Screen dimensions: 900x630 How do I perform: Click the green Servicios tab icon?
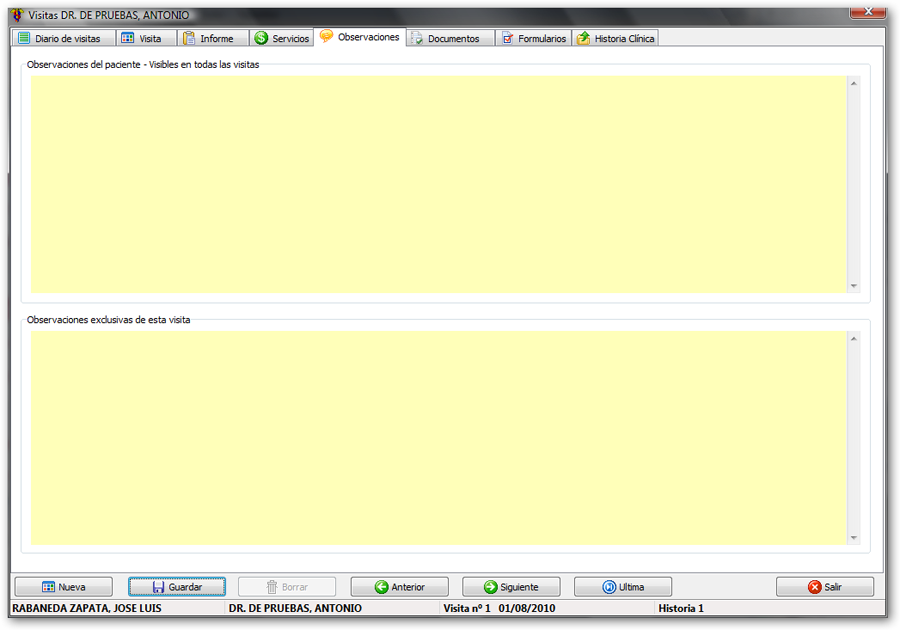(x=261, y=38)
